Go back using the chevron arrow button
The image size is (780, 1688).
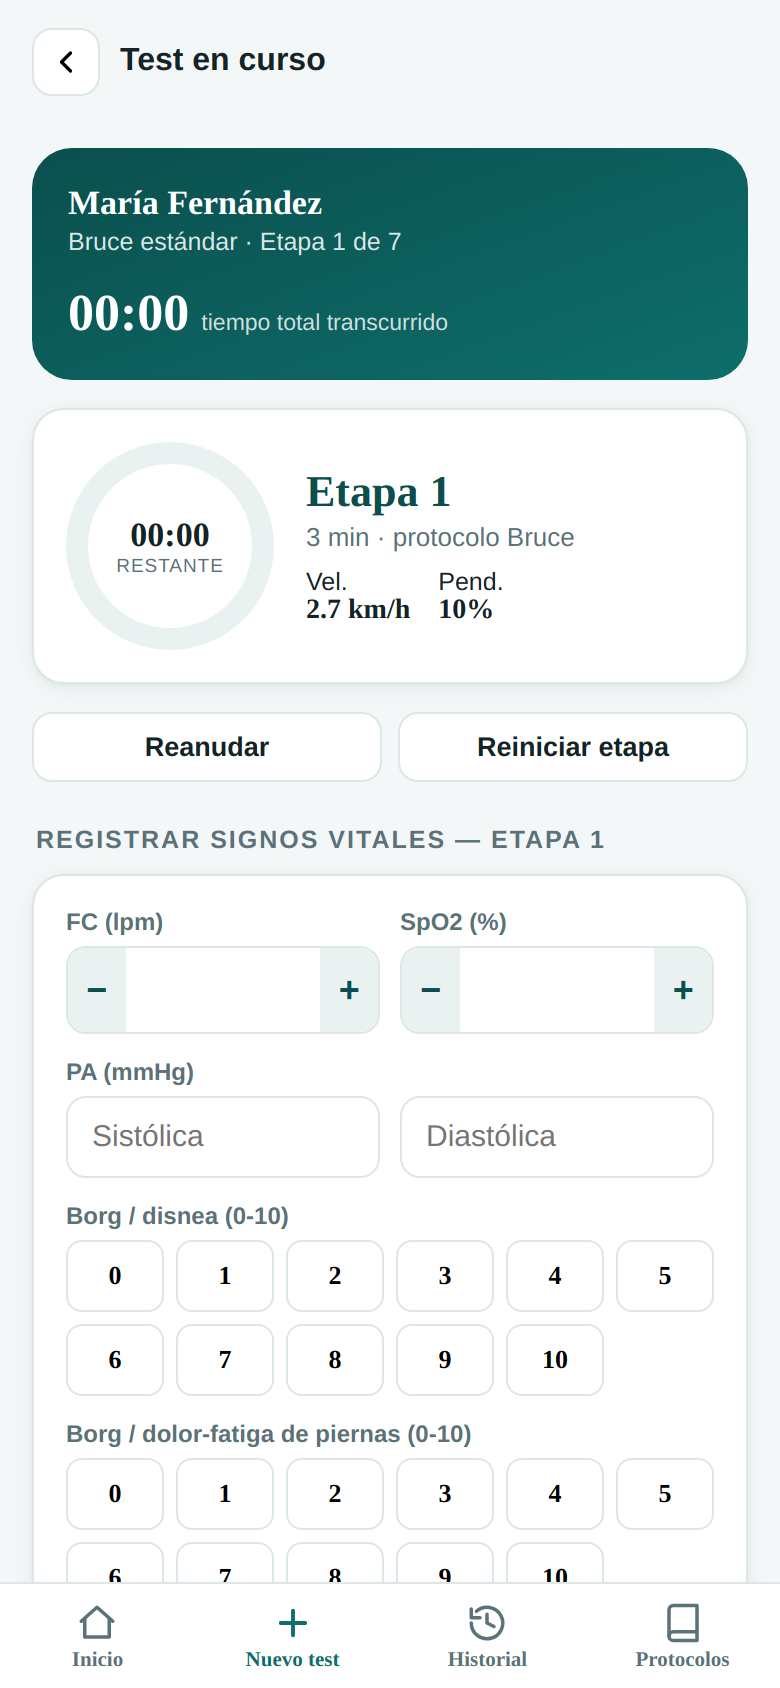pyautogui.click(x=66, y=62)
